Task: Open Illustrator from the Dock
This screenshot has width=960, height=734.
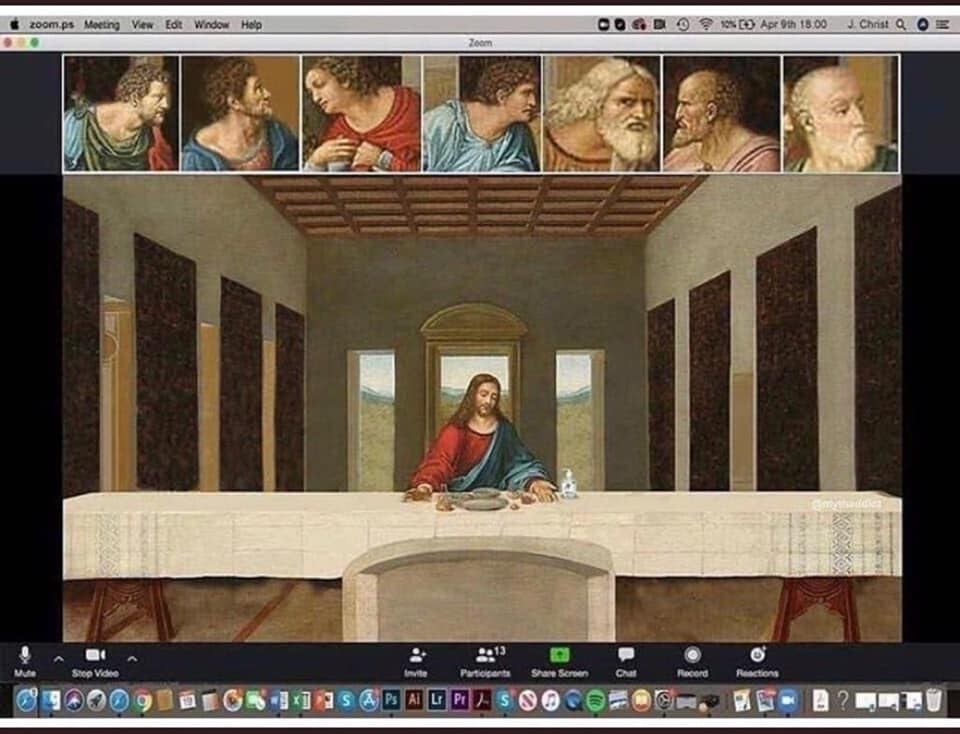Action: (414, 700)
